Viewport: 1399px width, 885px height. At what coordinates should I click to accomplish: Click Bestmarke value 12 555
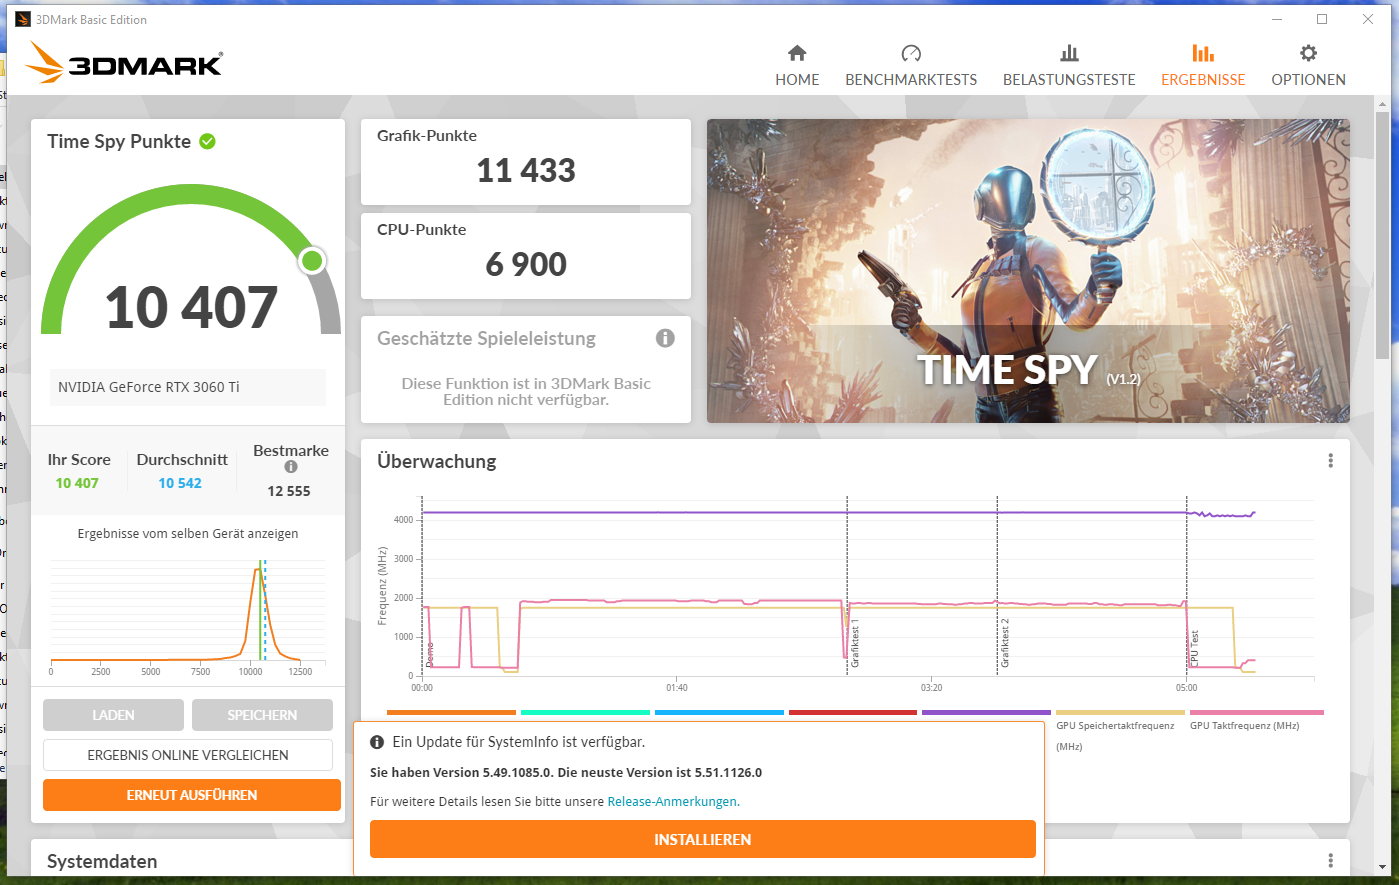click(289, 491)
